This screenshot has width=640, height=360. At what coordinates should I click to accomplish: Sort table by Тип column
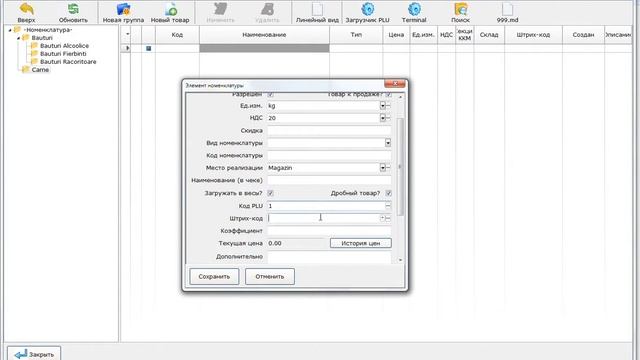[356, 35]
